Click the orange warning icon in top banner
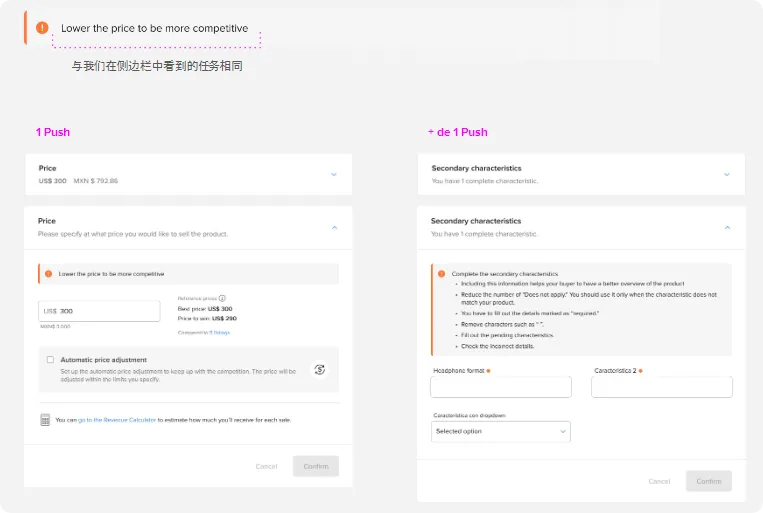This screenshot has height=513, width=763. click(x=42, y=28)
